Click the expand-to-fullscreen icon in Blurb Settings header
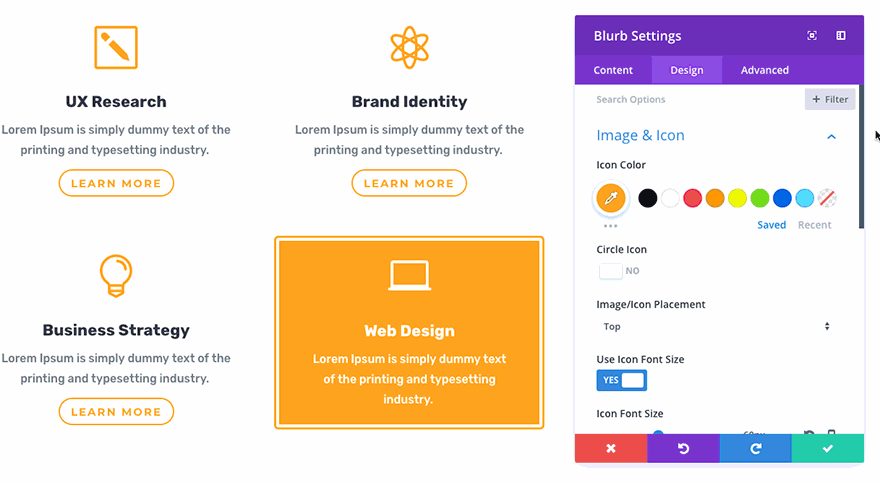This screenshot has height=483, width=880. [812, 36]
